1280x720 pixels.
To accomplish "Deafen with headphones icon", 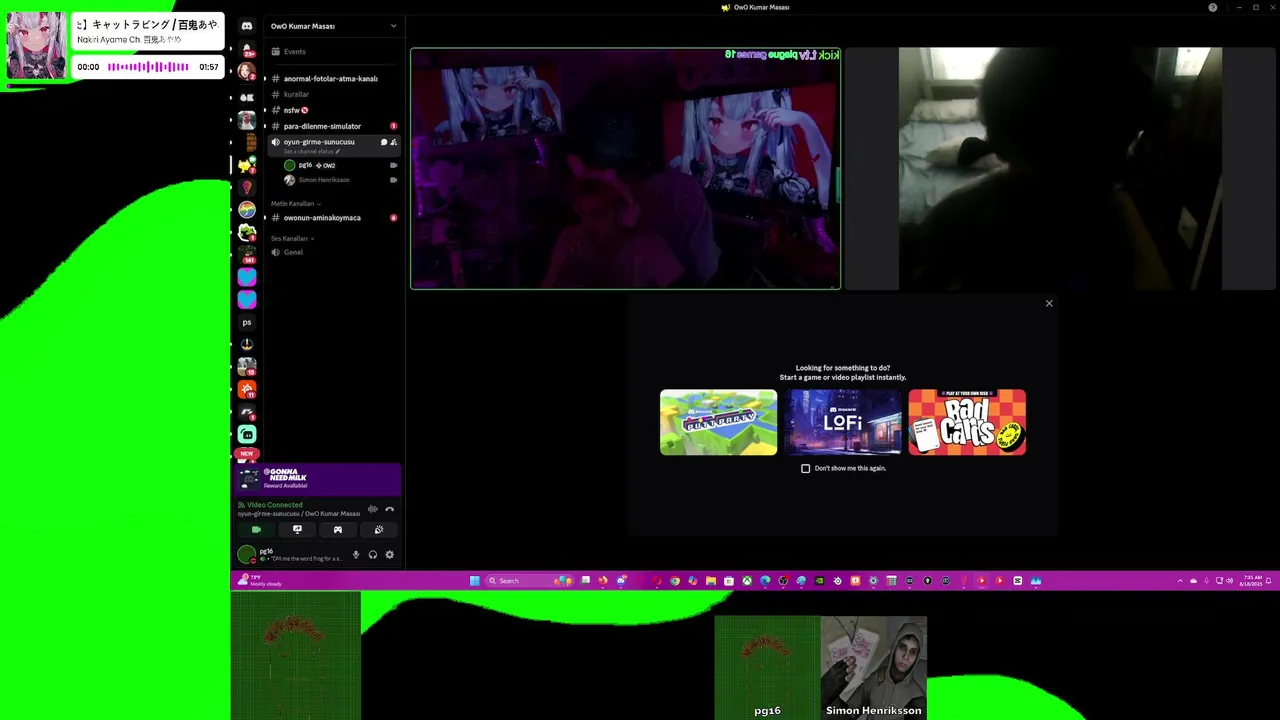I will (373, 555).
